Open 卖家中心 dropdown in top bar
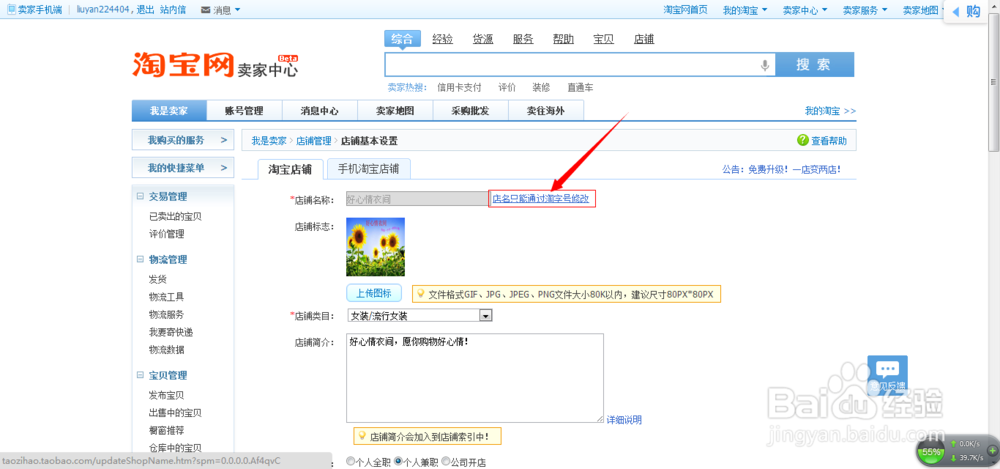Screen dimensions: 1000x469 (805, 10)
